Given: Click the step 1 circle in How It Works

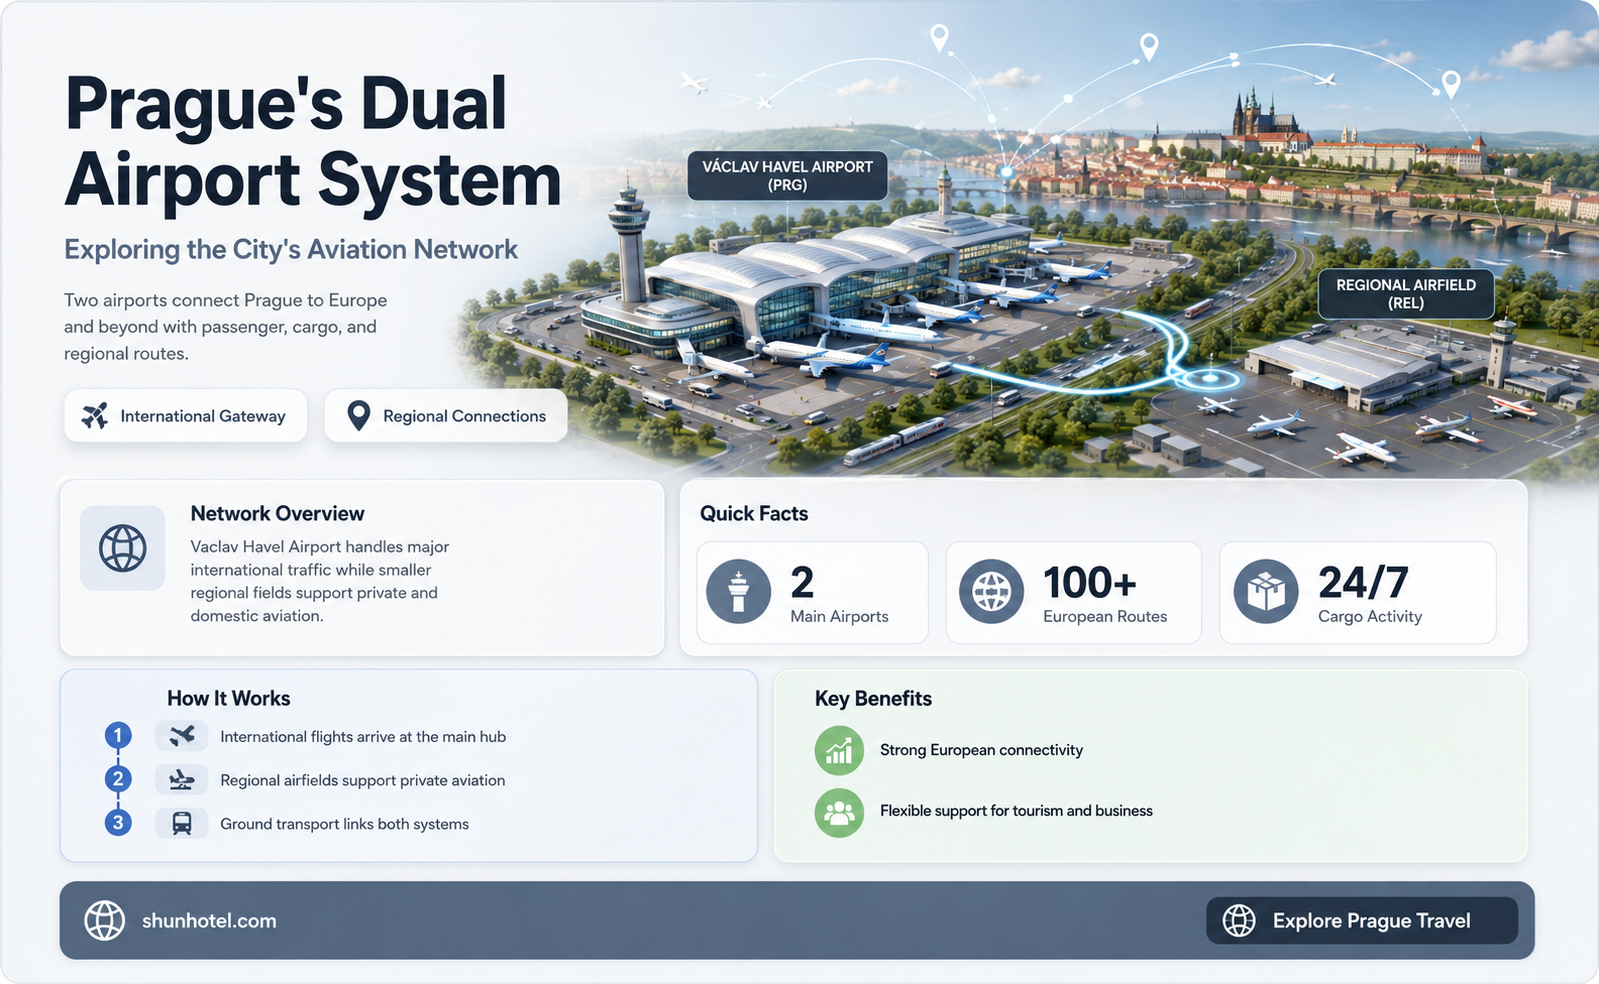Looking at the screenshot, I should 118,736.
